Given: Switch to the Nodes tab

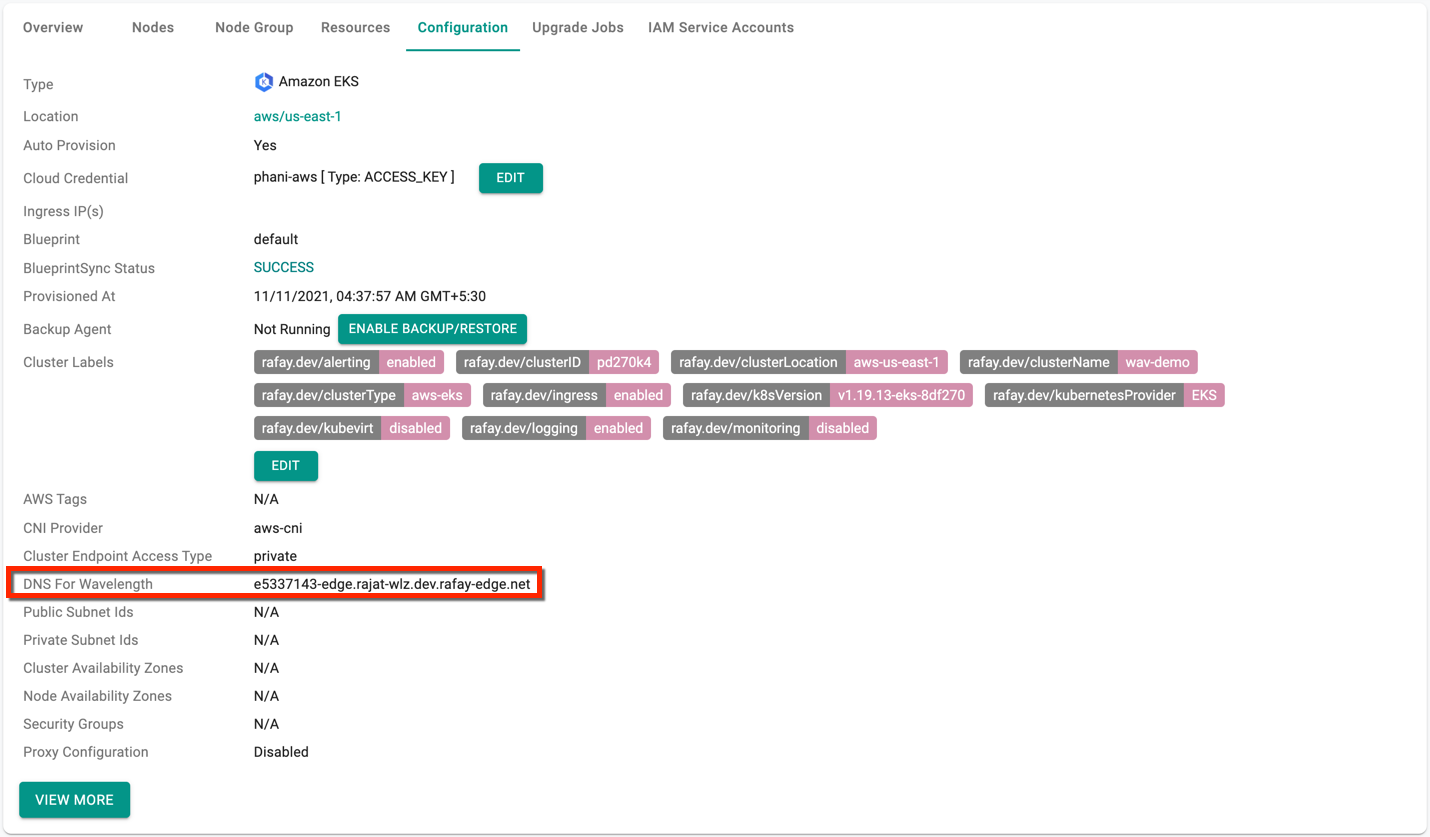Looking at the screenshot, I should pos(153,27).
